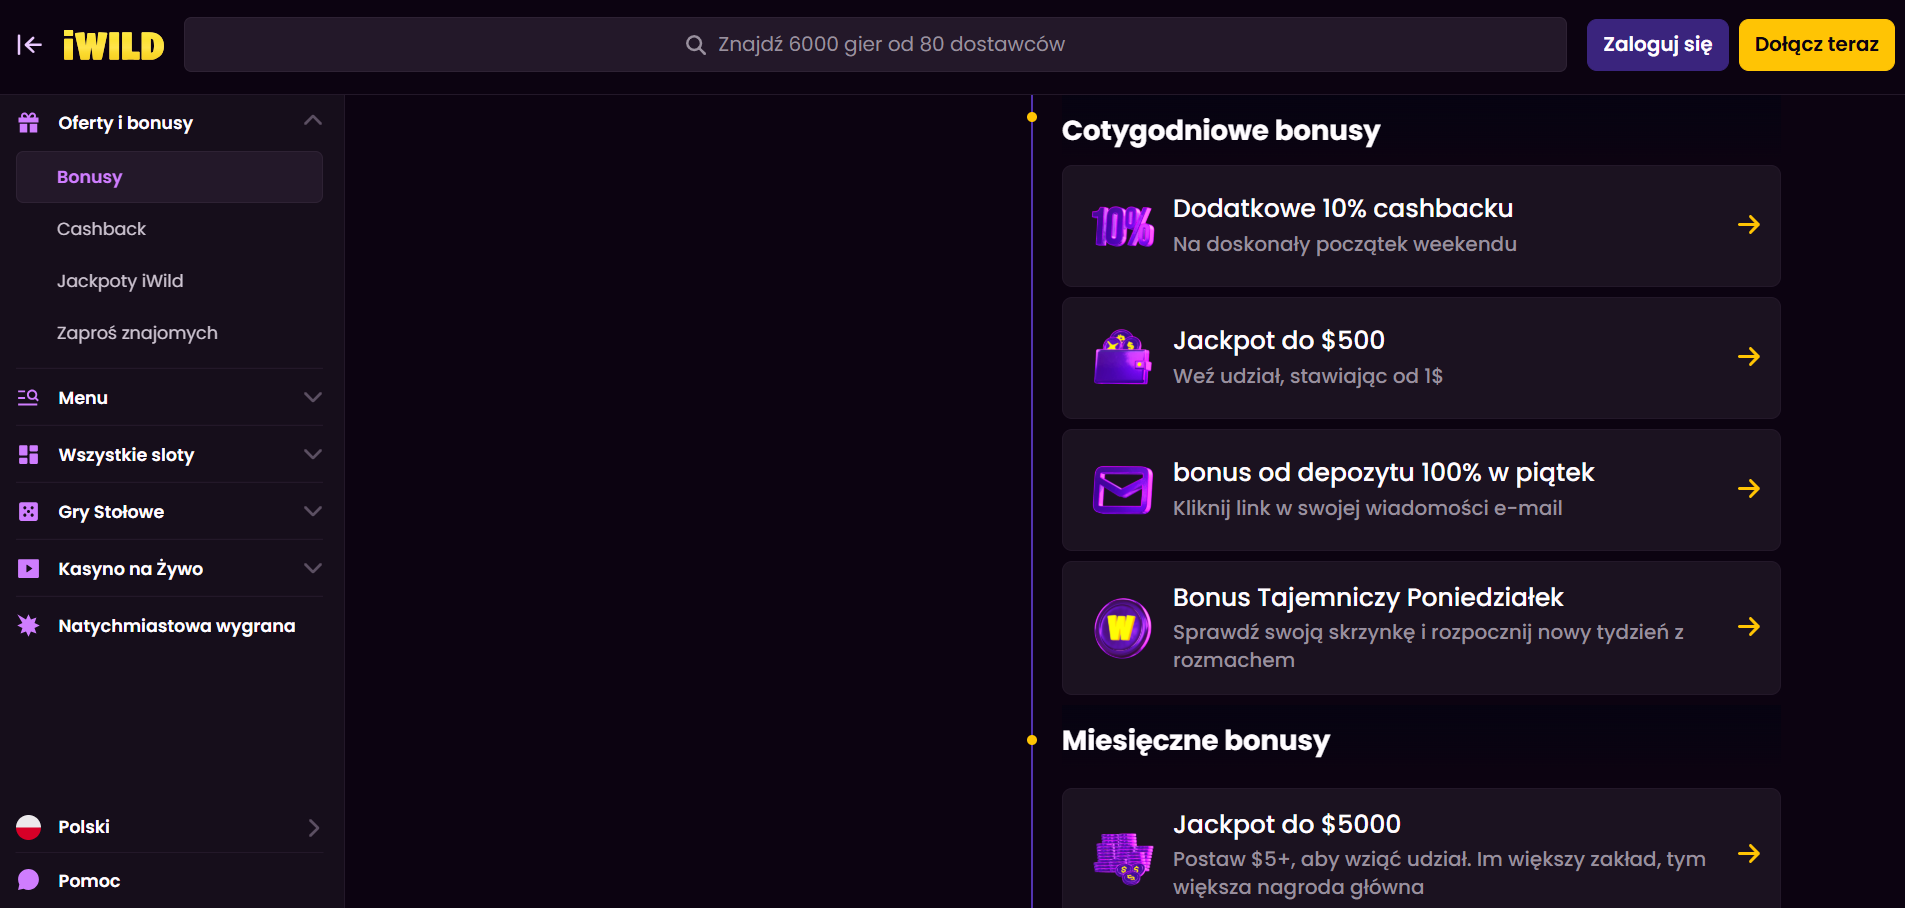Open Jackpoty iWild sidebar item

pyautogui.click(x=120, y=281)
